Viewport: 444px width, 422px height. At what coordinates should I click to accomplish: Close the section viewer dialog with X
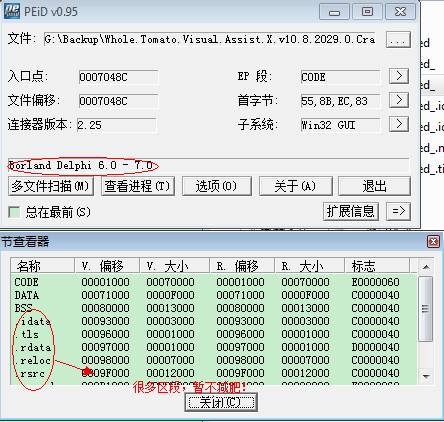coord(433,241)
